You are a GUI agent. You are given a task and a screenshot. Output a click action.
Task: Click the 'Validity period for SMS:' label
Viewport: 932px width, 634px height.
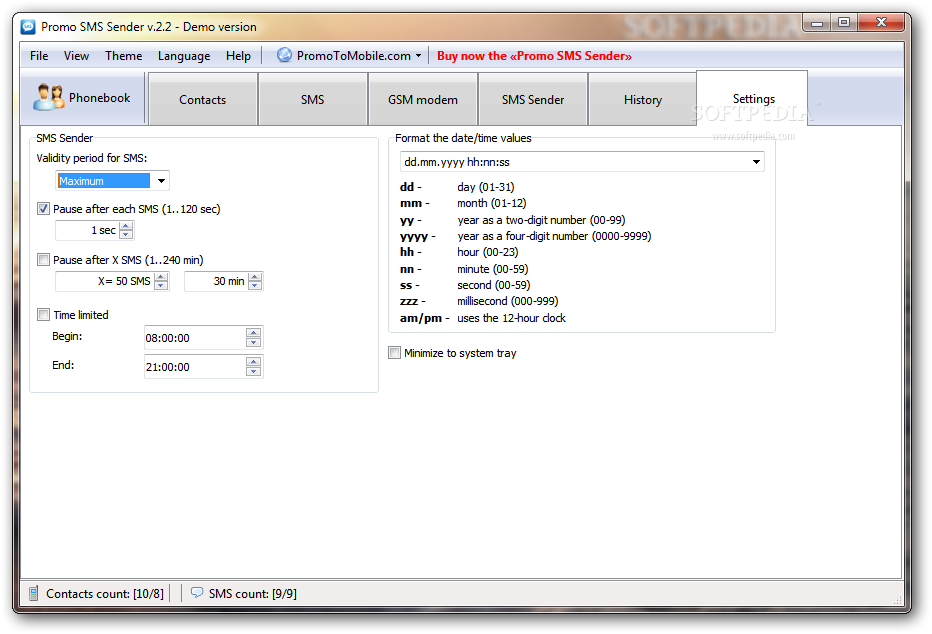coord(92,158)
